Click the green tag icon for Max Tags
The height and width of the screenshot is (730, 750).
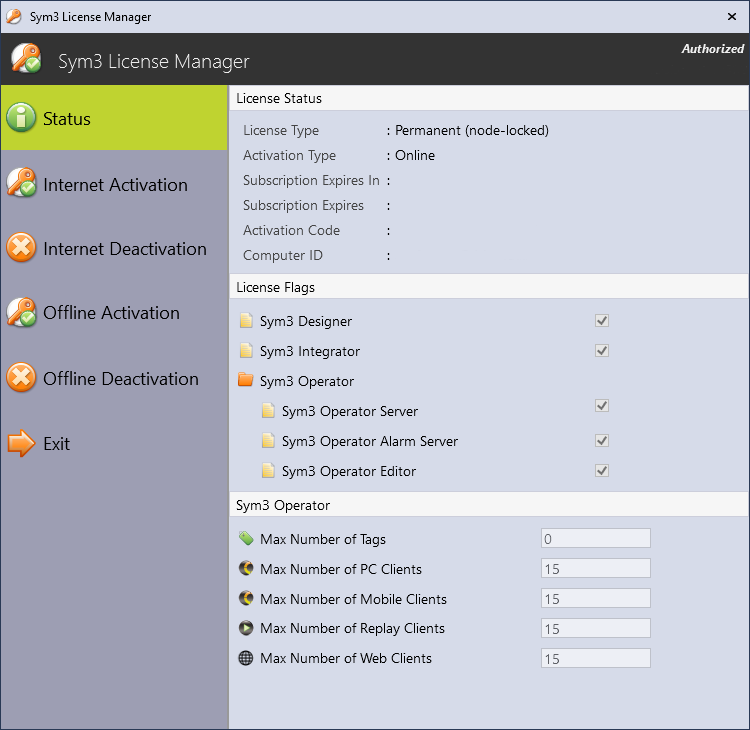(x=246, y=538)
